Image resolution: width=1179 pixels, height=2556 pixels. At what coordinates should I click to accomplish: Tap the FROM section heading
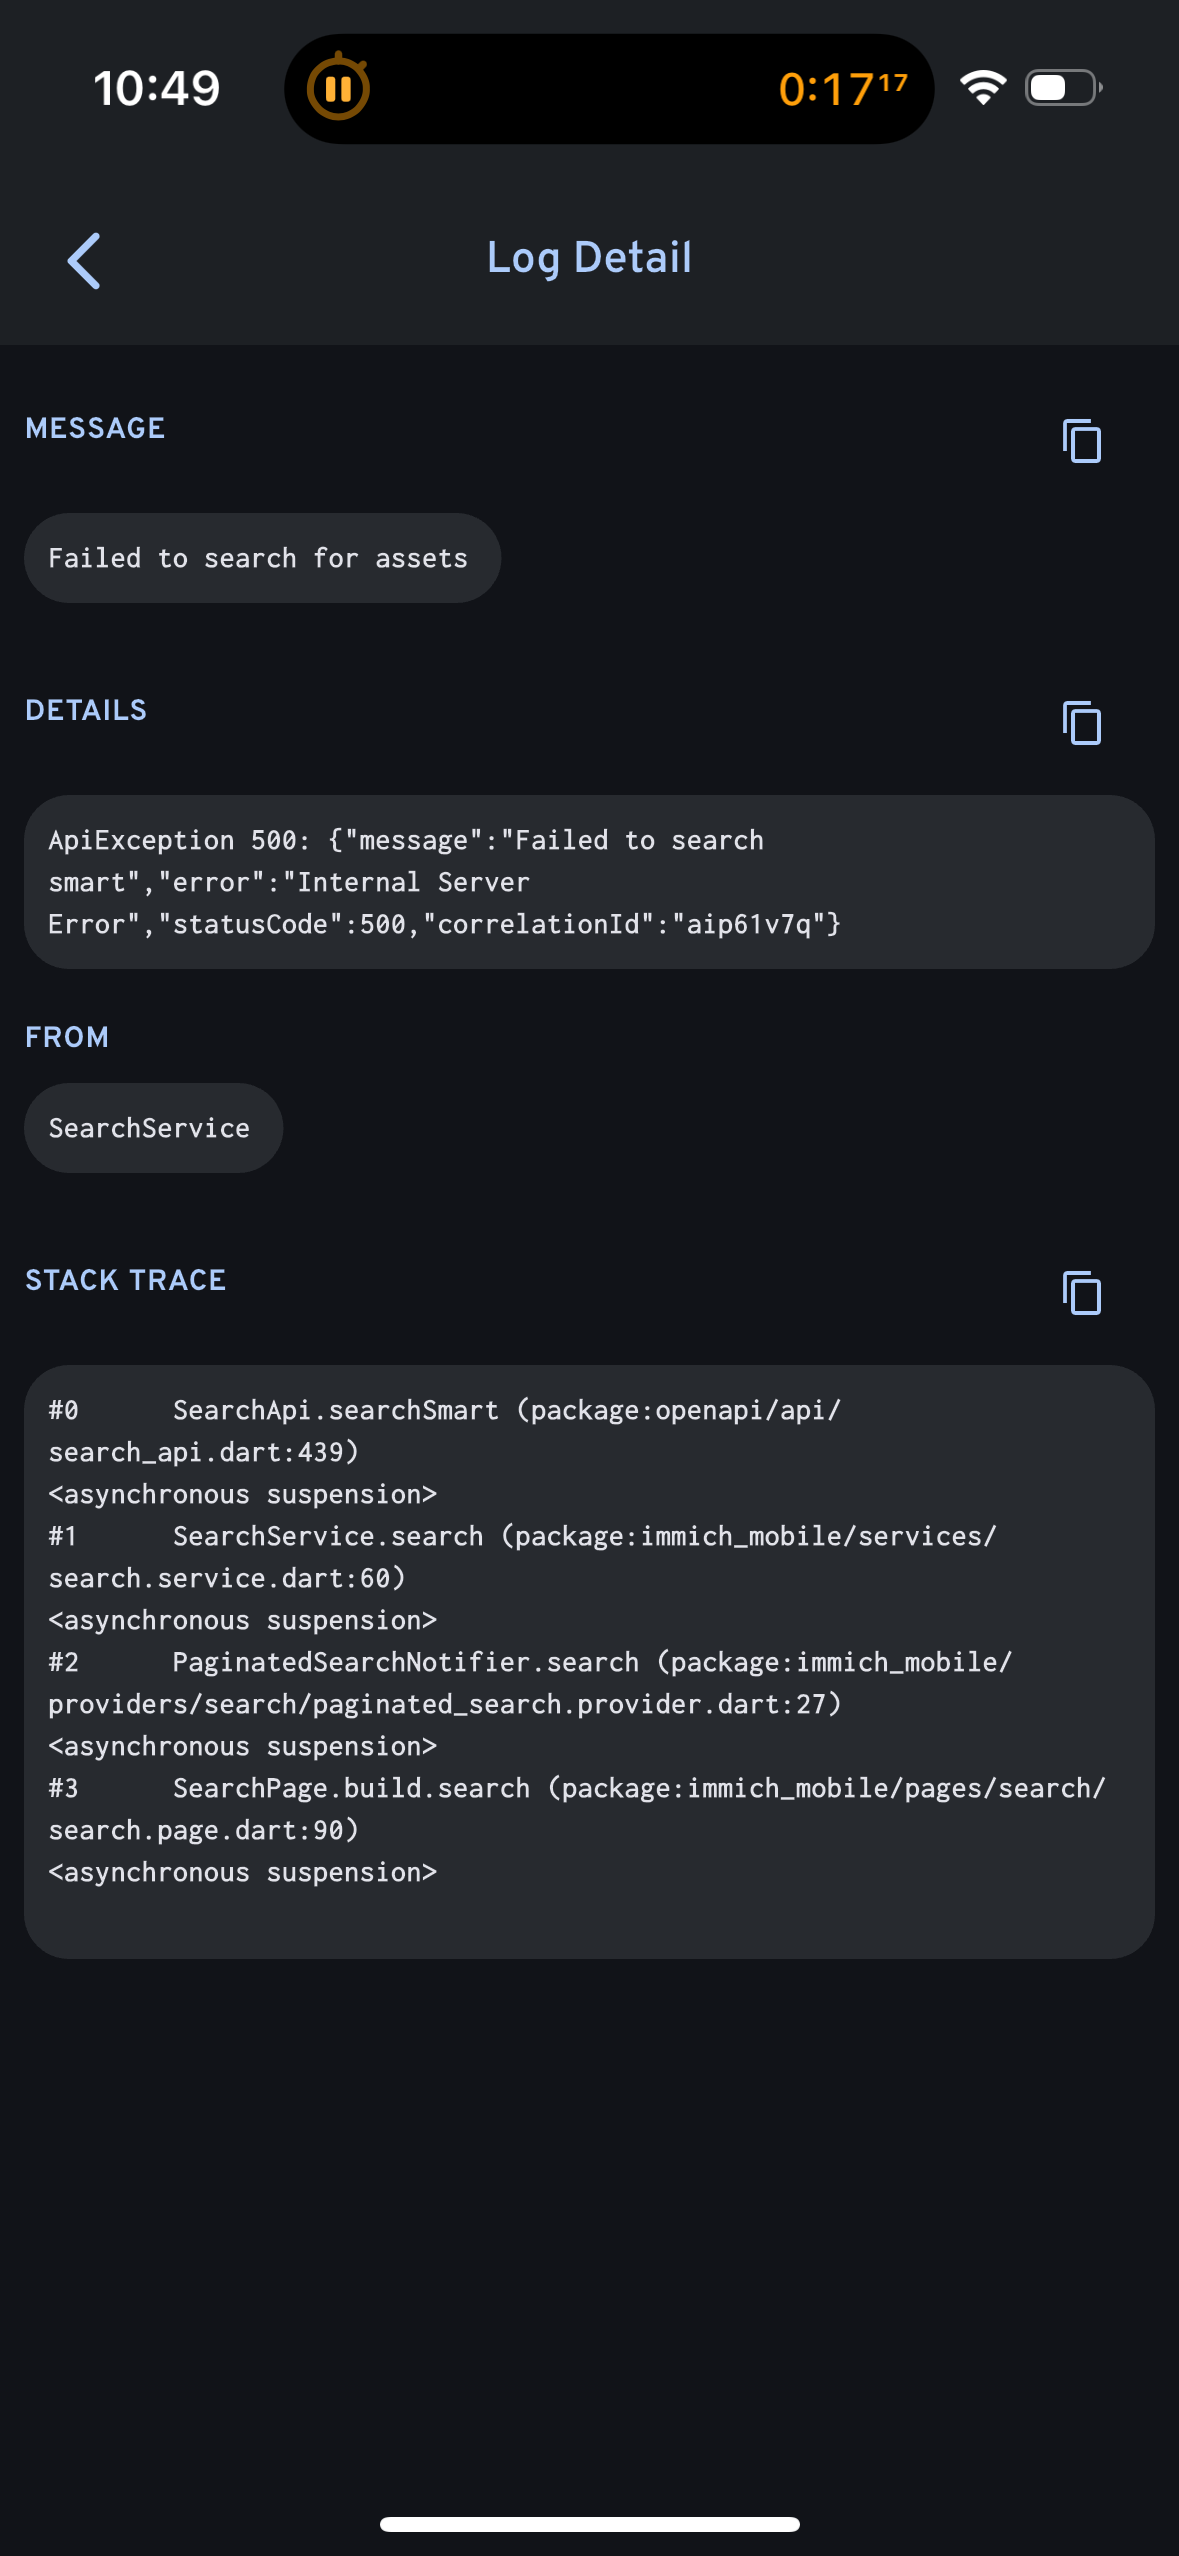click(67, 1037)
